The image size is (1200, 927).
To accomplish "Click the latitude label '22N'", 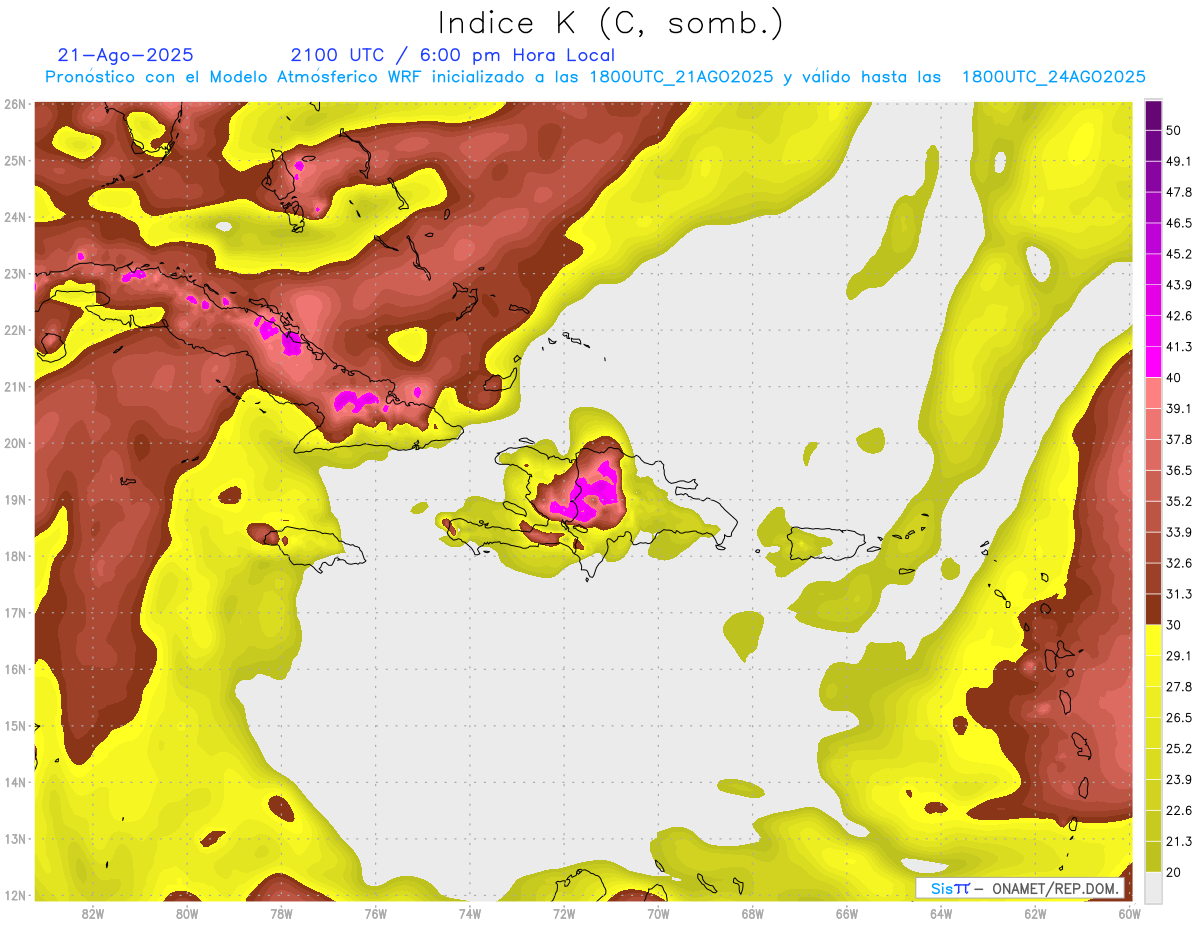I will [x=15, y=330].
